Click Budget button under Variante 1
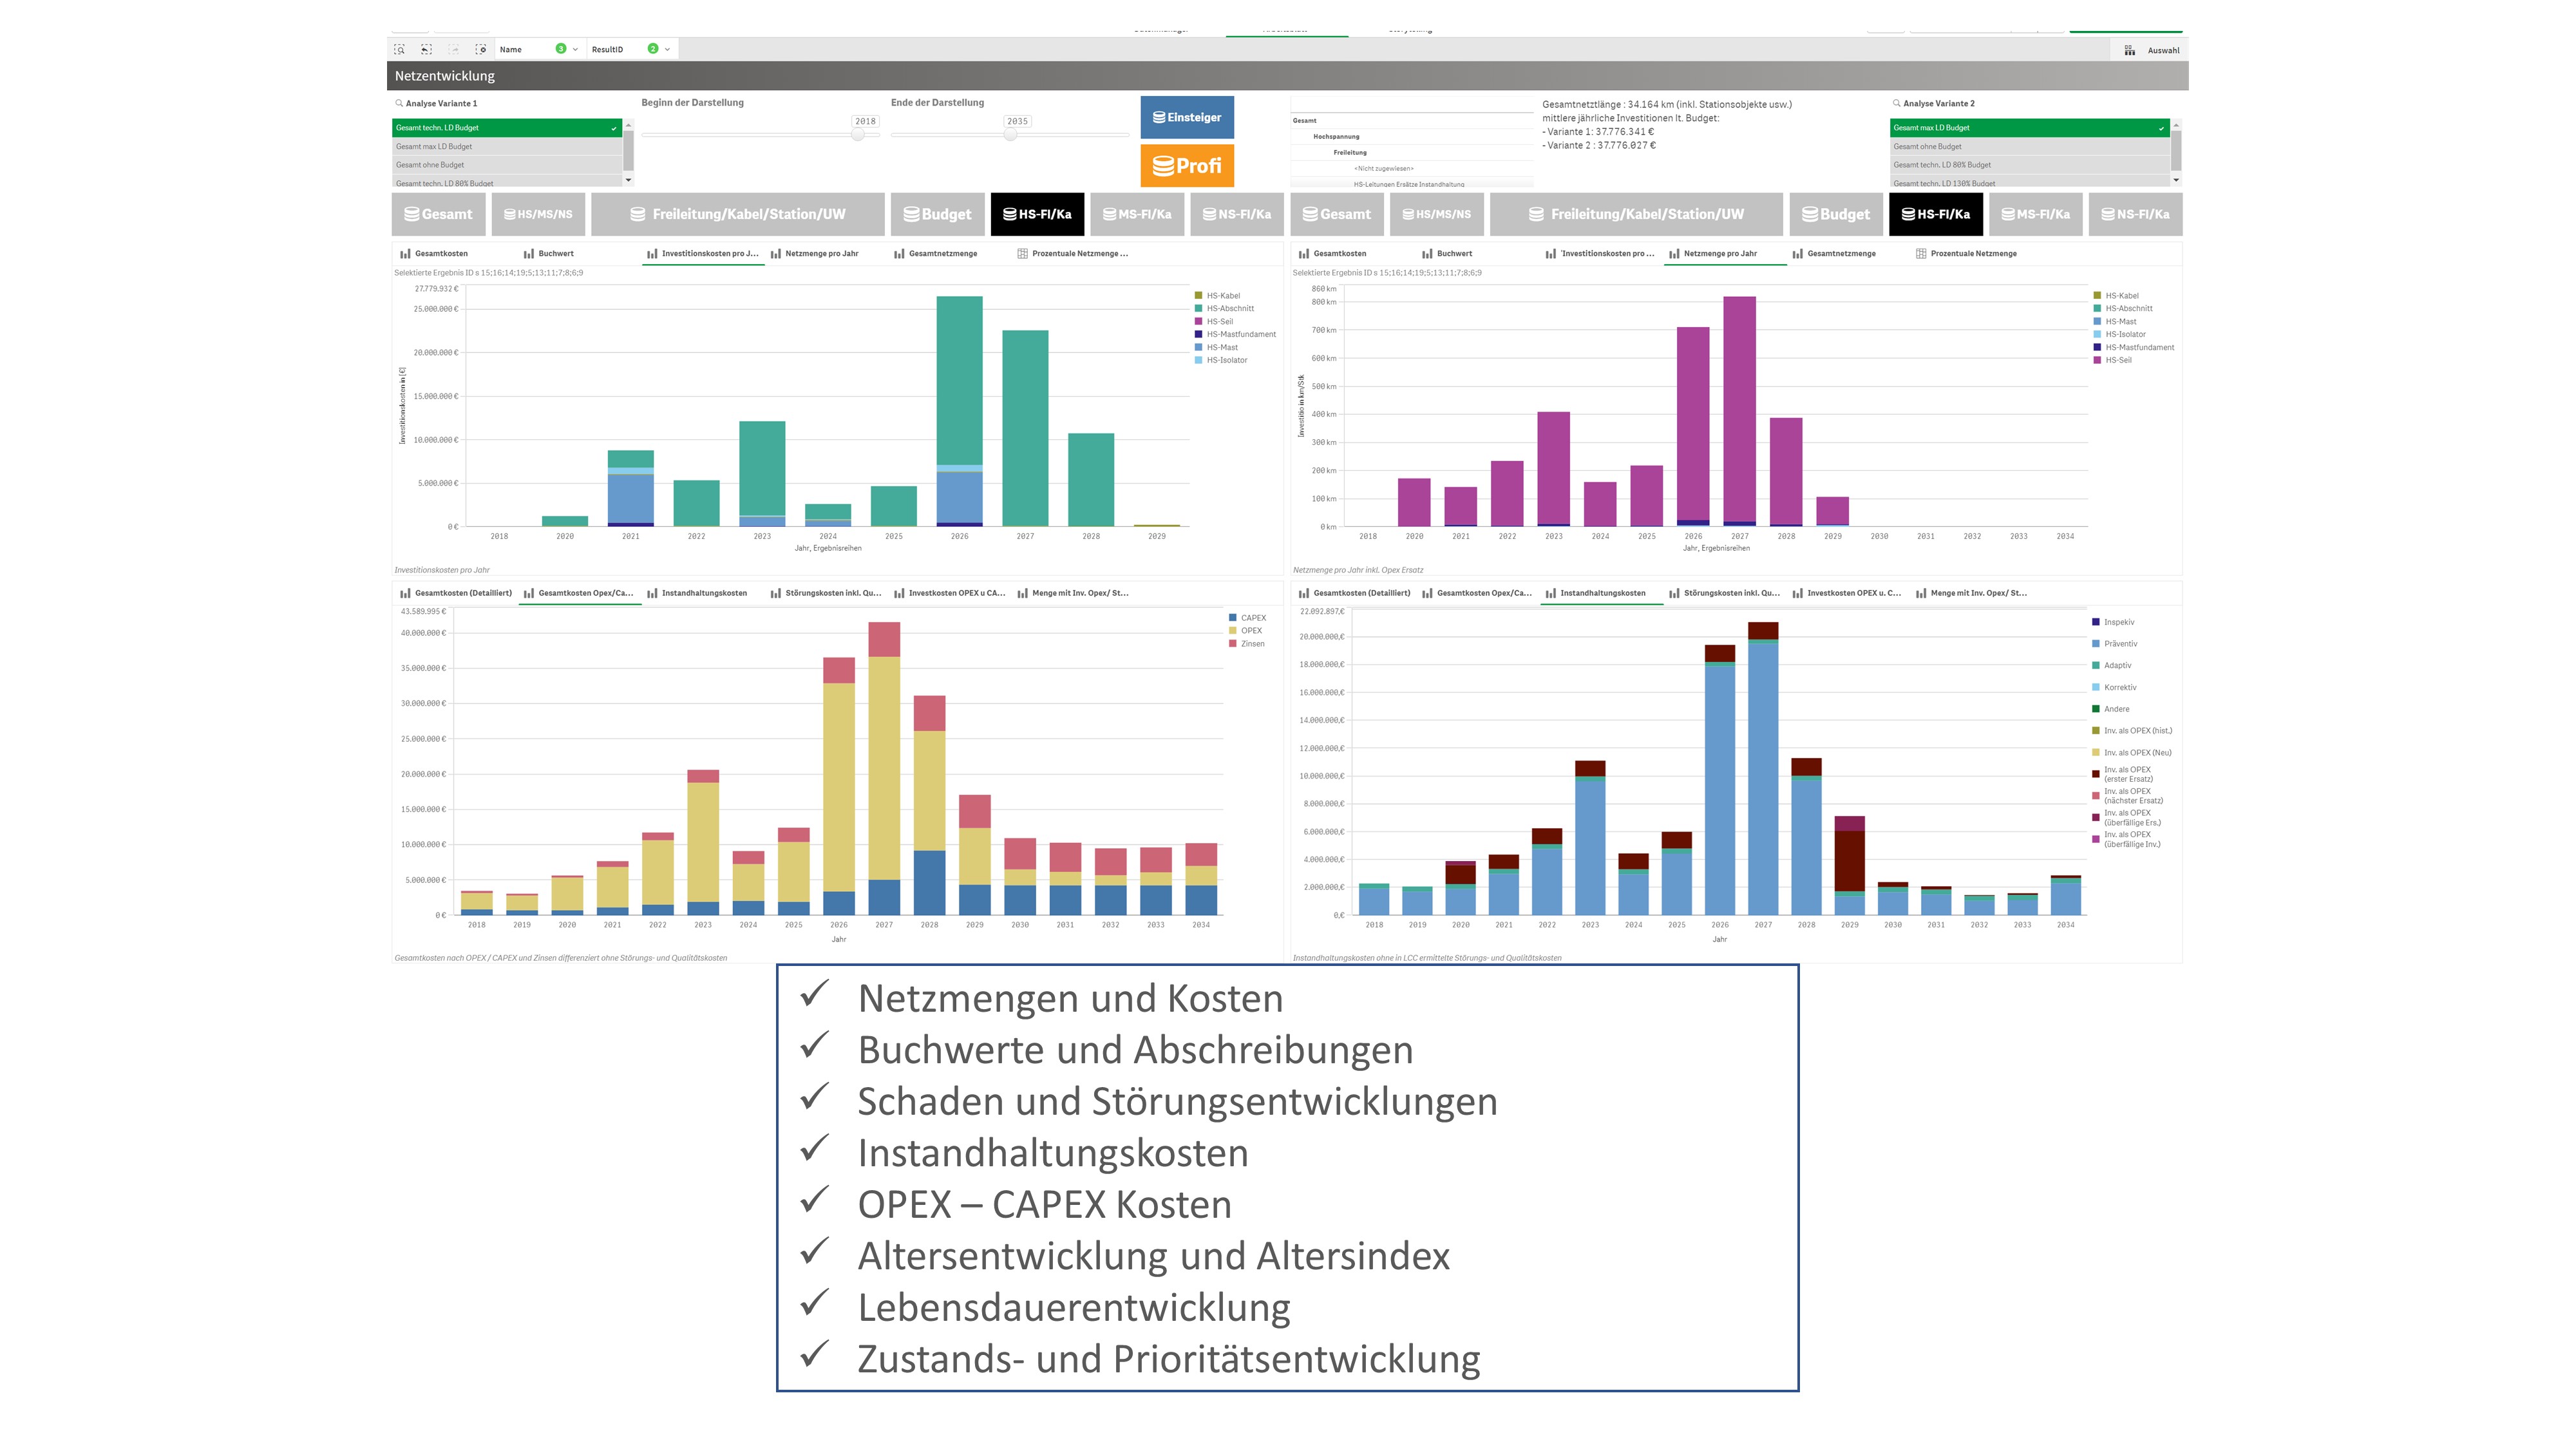The width and height of the screenshot is (2576, 1449). 937,214
